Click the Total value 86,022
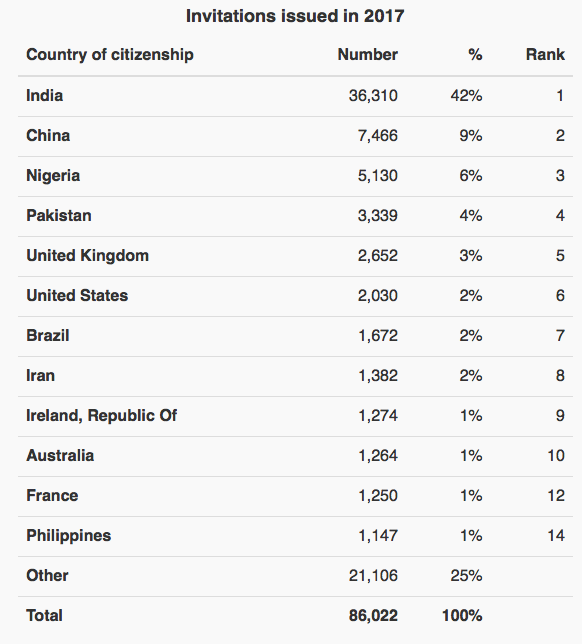The height and width of the screenshot is (644, 582). pos(373,616)
